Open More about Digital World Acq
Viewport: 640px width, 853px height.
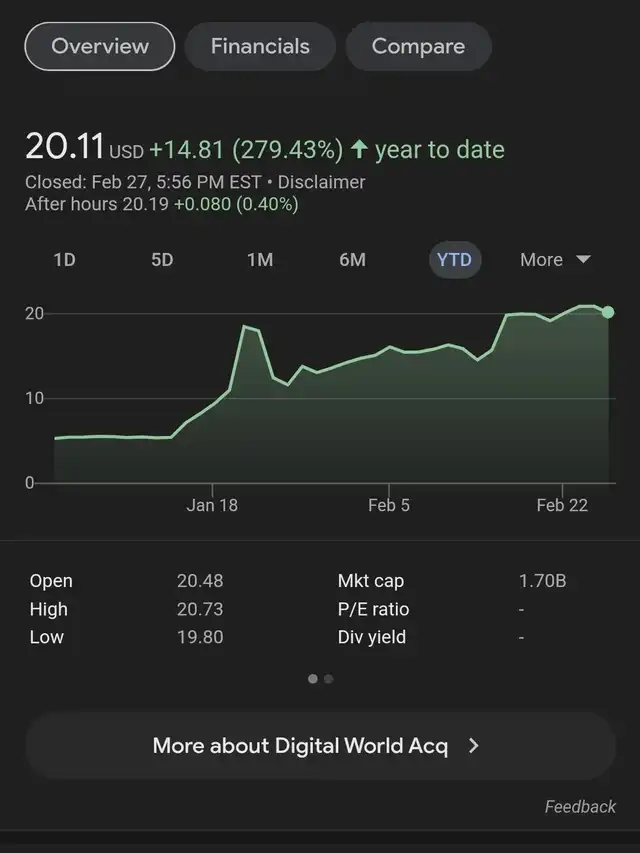300,746
